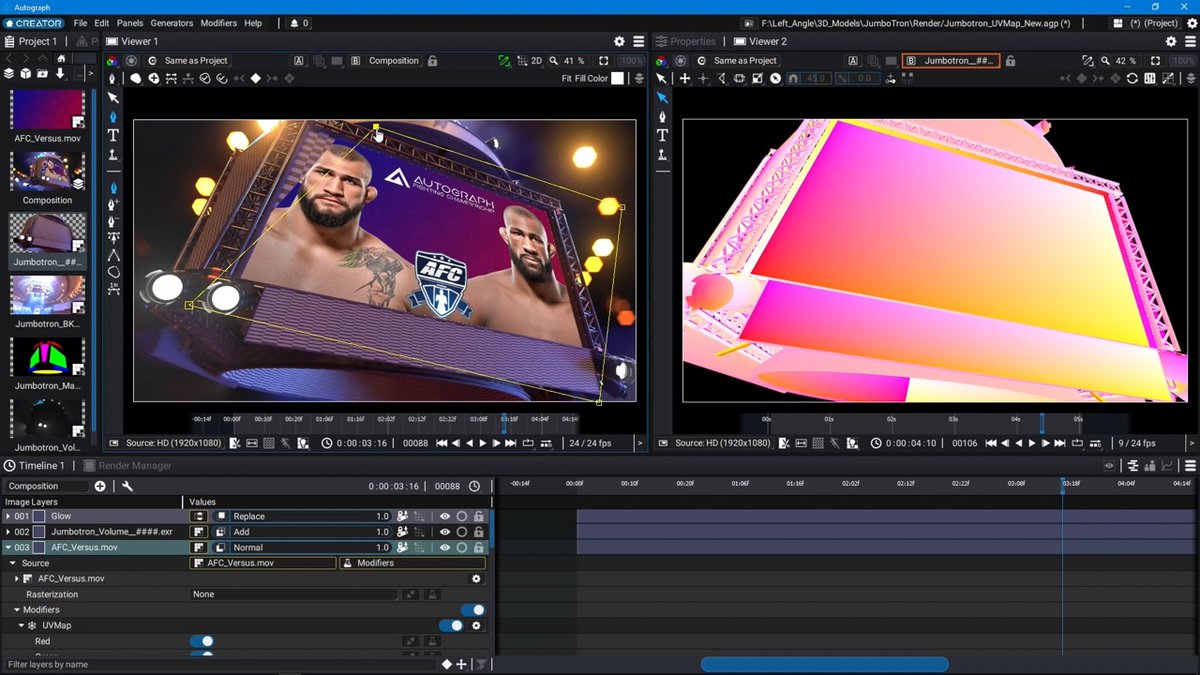Enable the Red channel toggle under UVMap

202,641
